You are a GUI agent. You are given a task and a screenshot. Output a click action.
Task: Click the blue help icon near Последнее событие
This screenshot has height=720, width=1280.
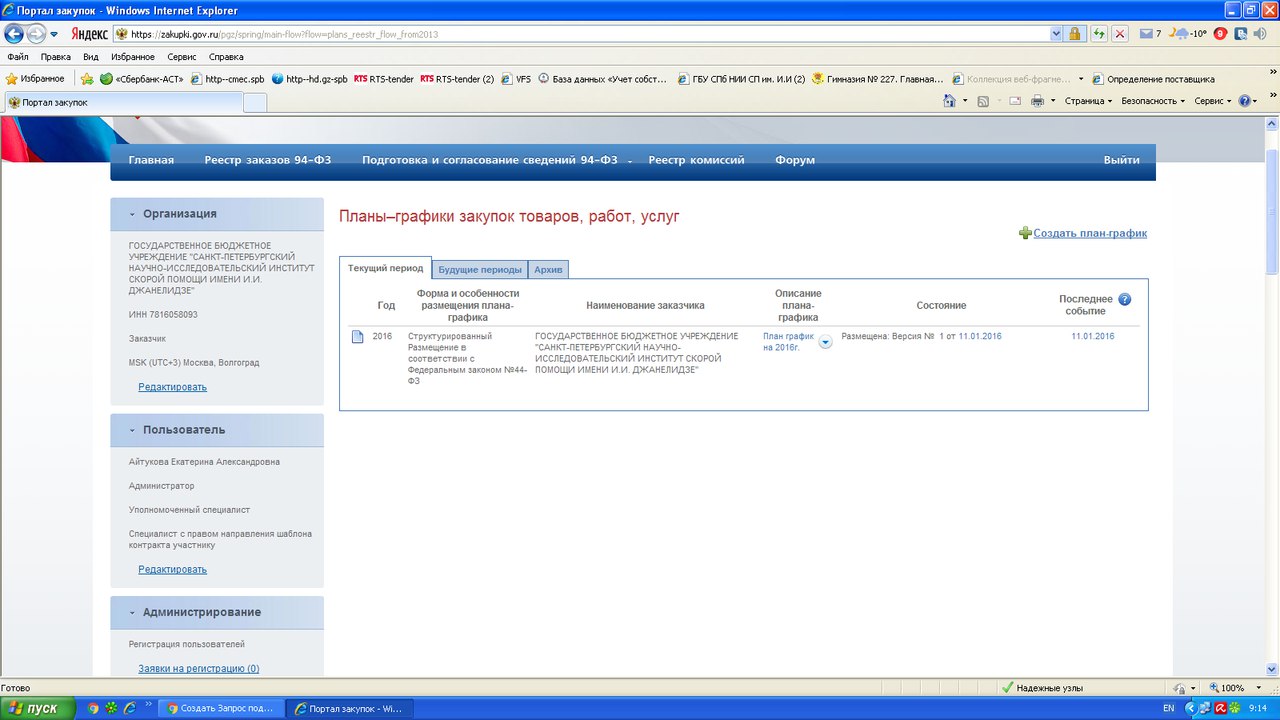tap(1125, 299)
